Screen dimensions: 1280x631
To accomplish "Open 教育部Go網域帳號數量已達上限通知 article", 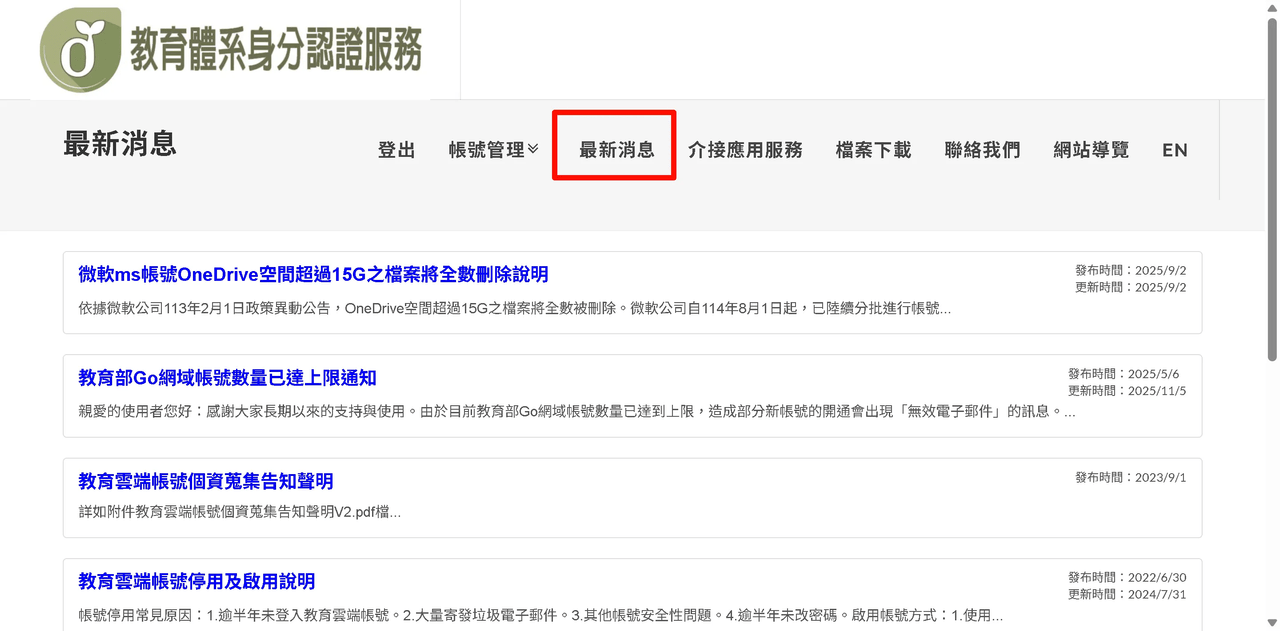I will pos(227,378).
